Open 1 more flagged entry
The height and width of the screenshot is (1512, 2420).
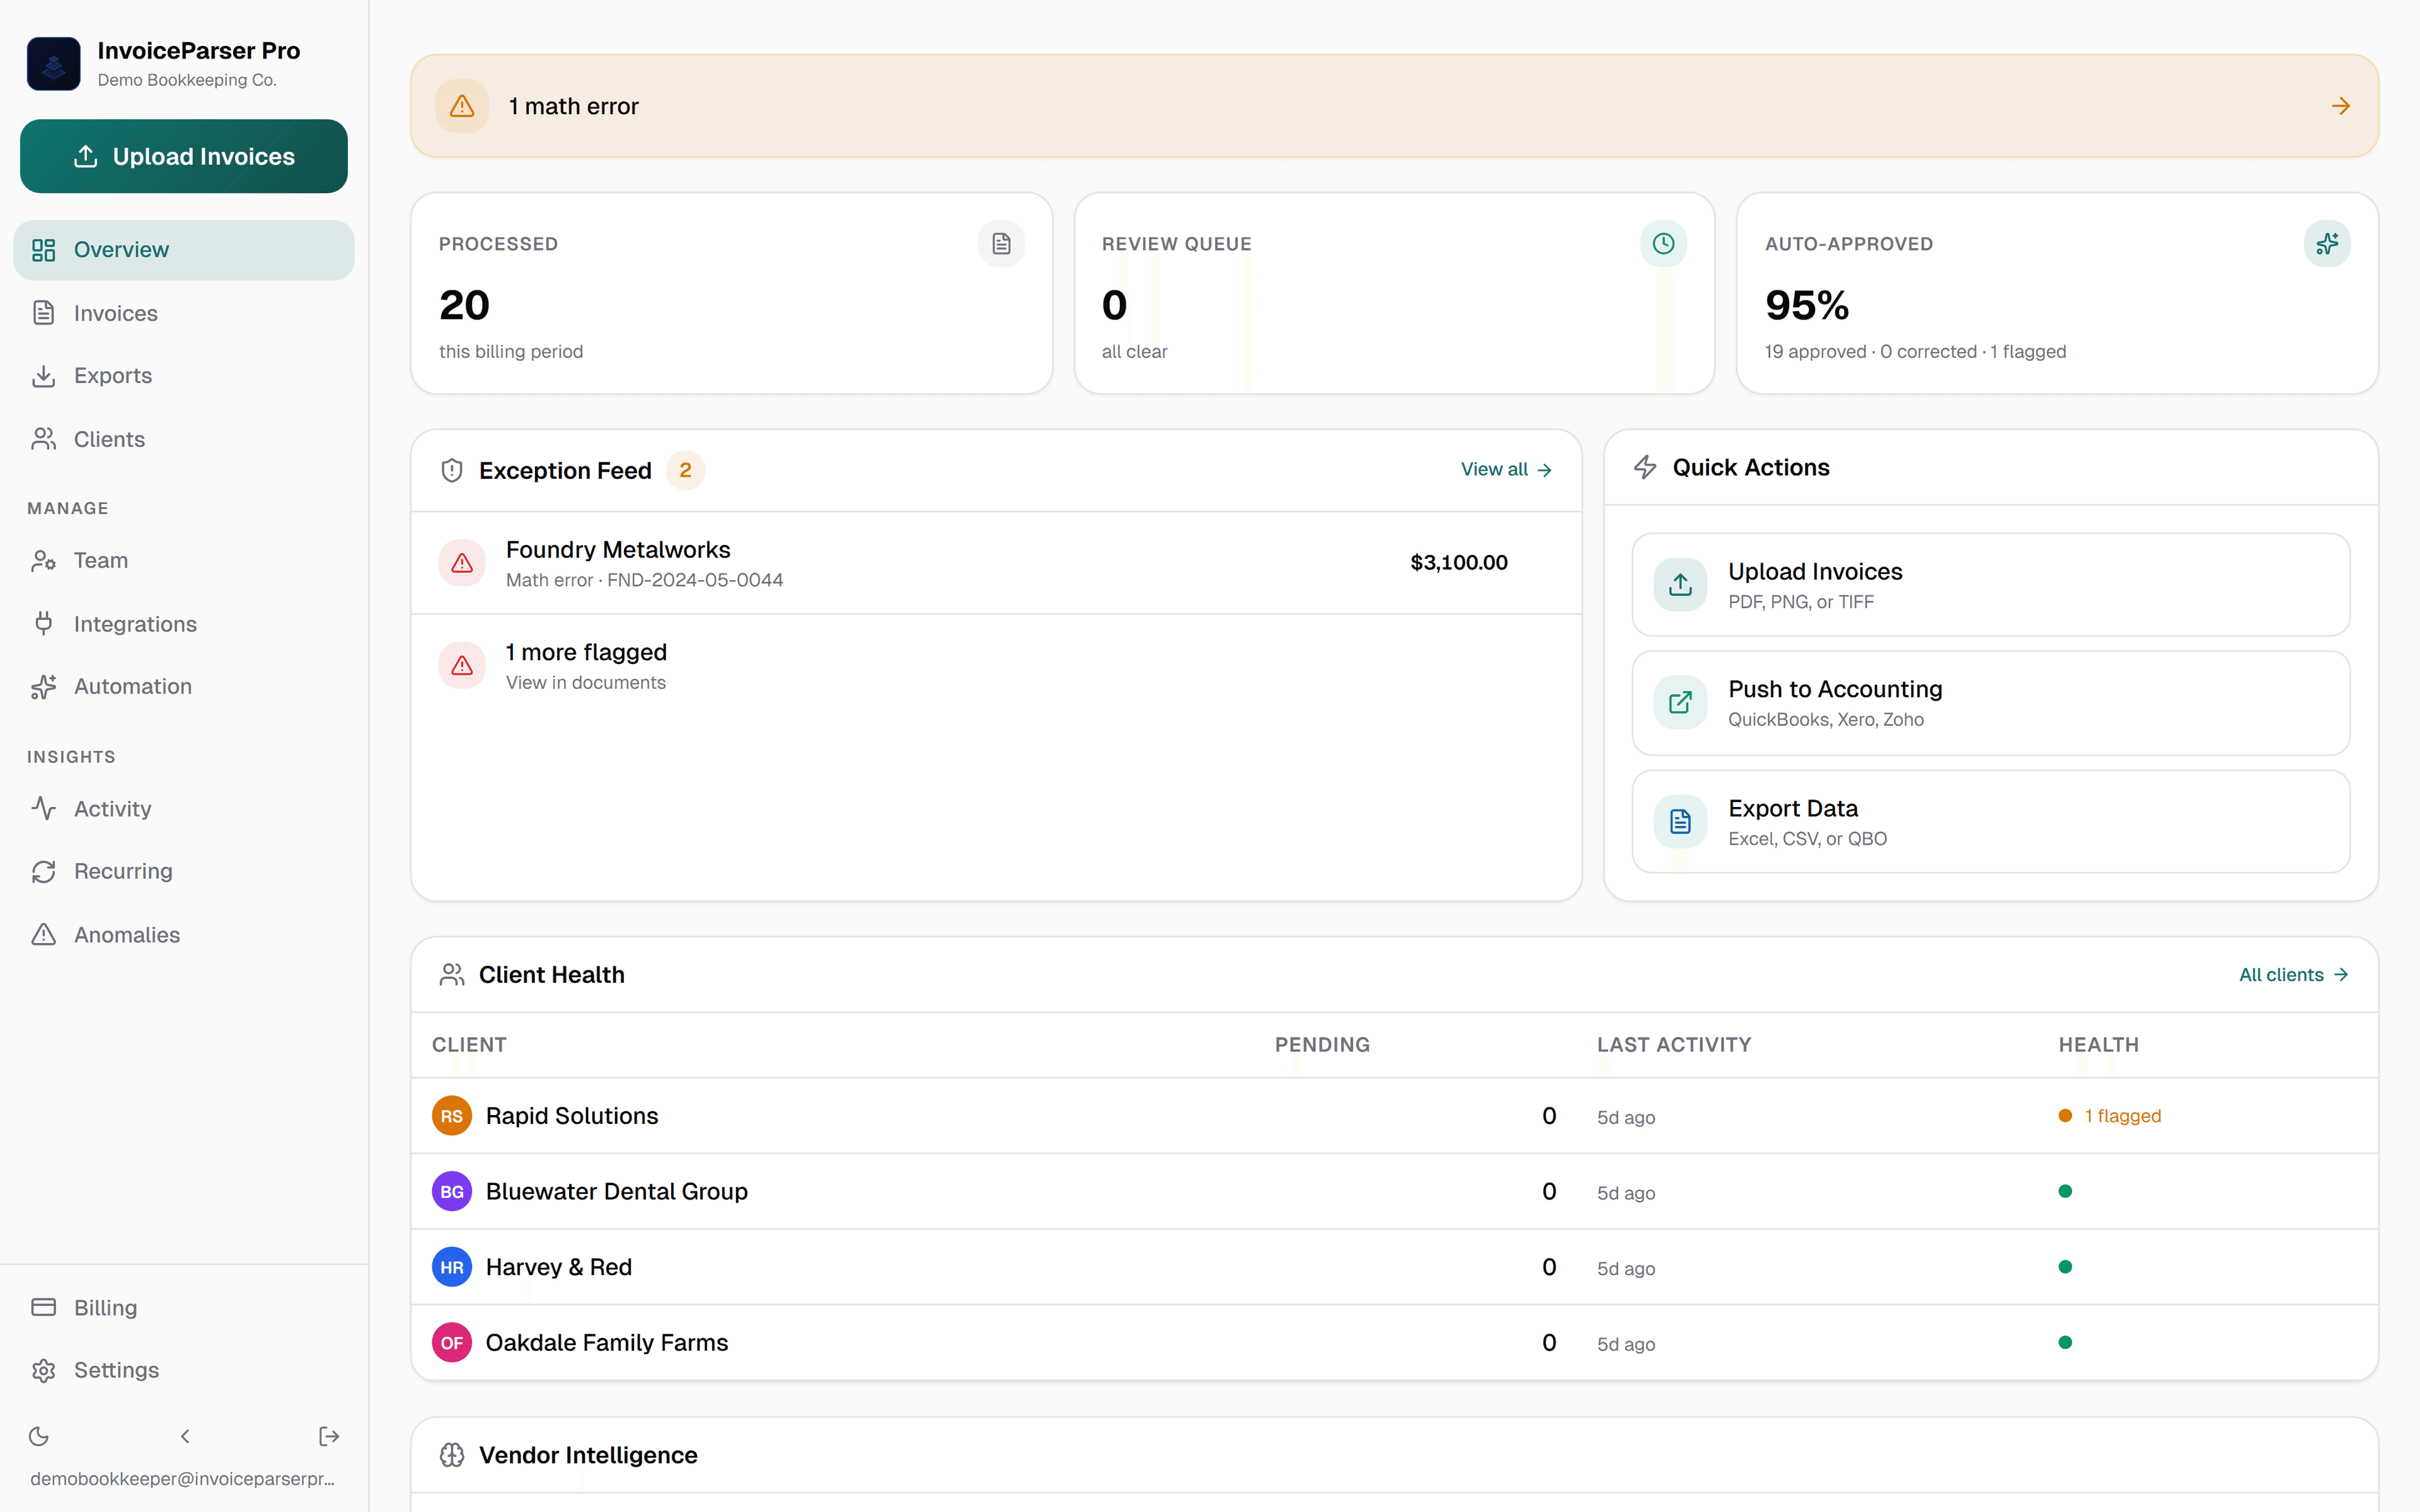coord(996,666)
